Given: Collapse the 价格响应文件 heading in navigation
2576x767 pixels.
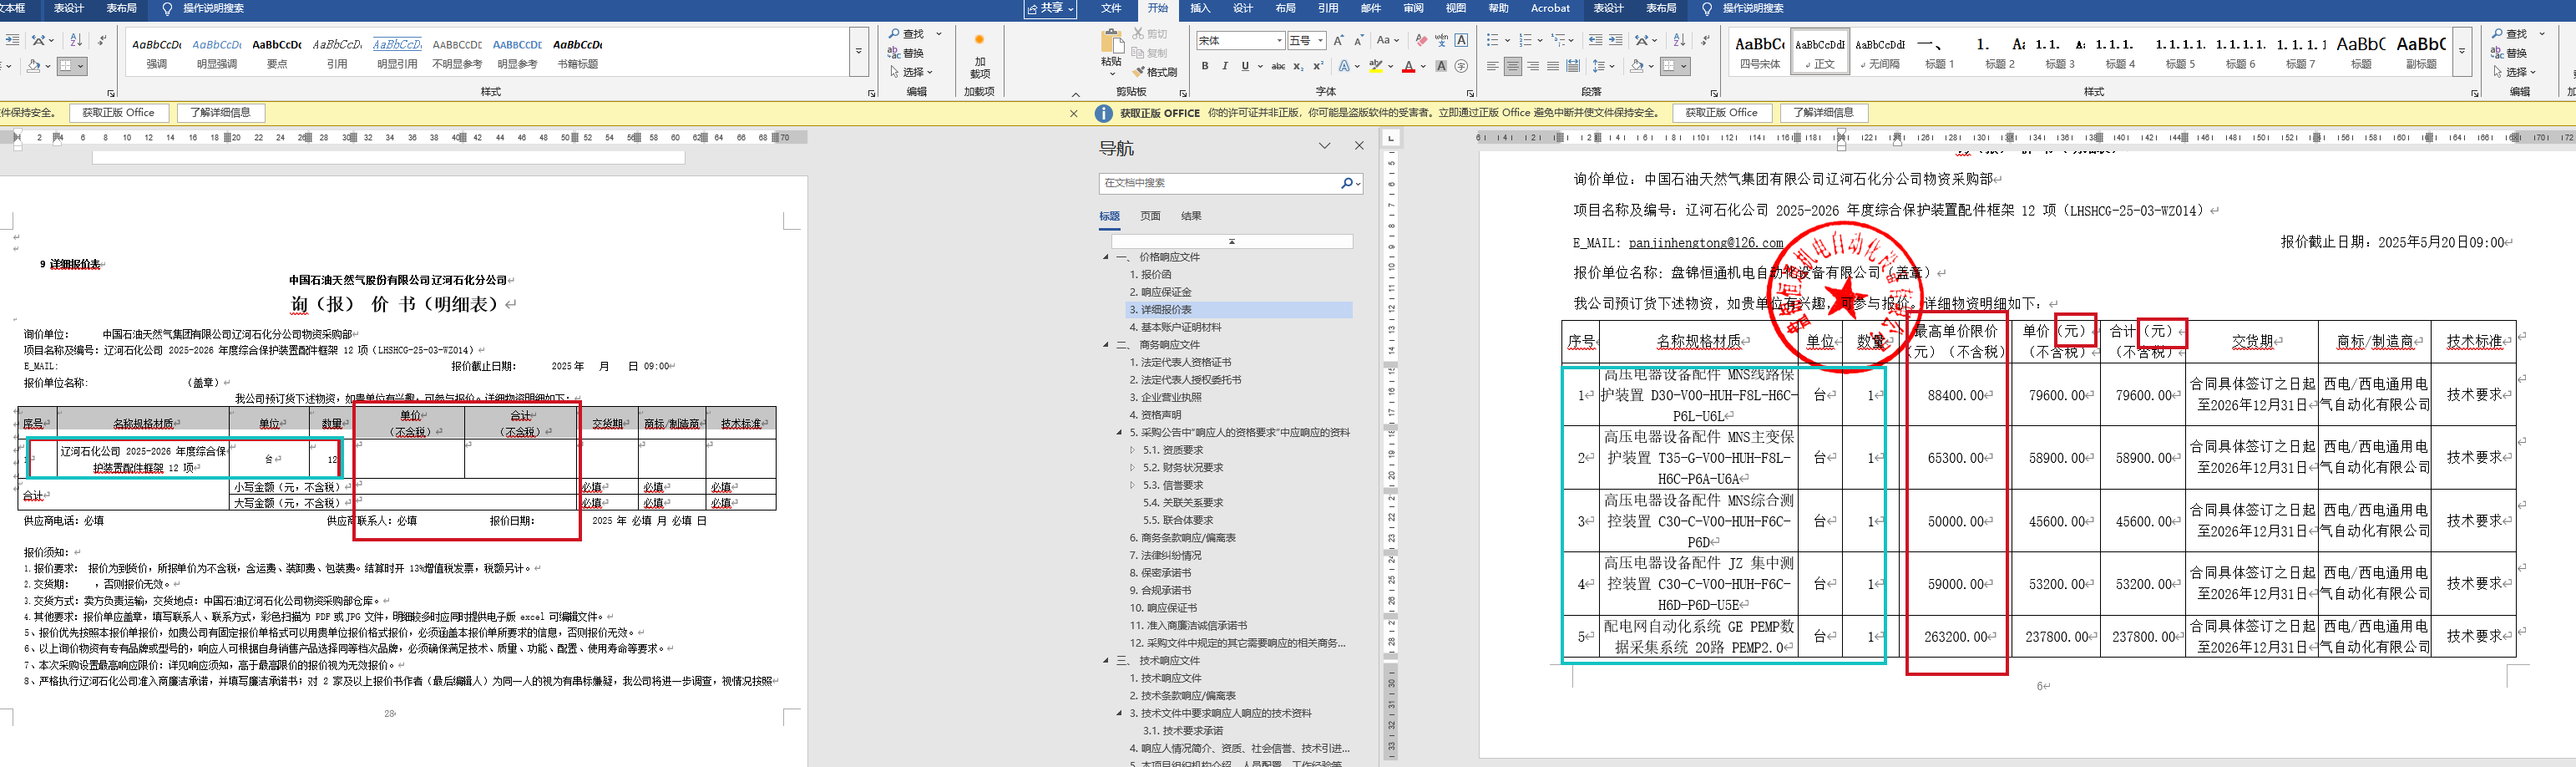Looking at the screenshot, I should [x=1106, y=257].
